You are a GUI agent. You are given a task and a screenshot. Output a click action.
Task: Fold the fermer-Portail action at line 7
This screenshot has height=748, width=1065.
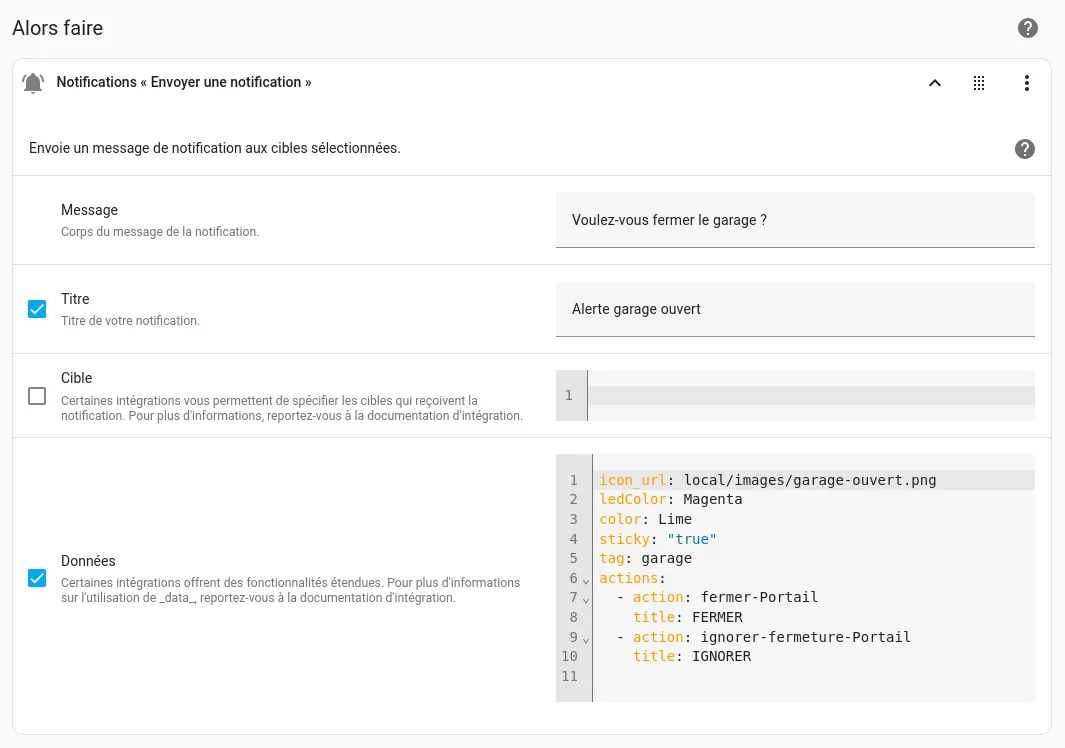tap(585, 600)
